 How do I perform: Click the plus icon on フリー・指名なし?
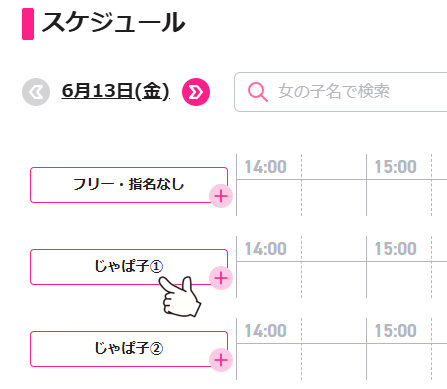coord(221,196)
